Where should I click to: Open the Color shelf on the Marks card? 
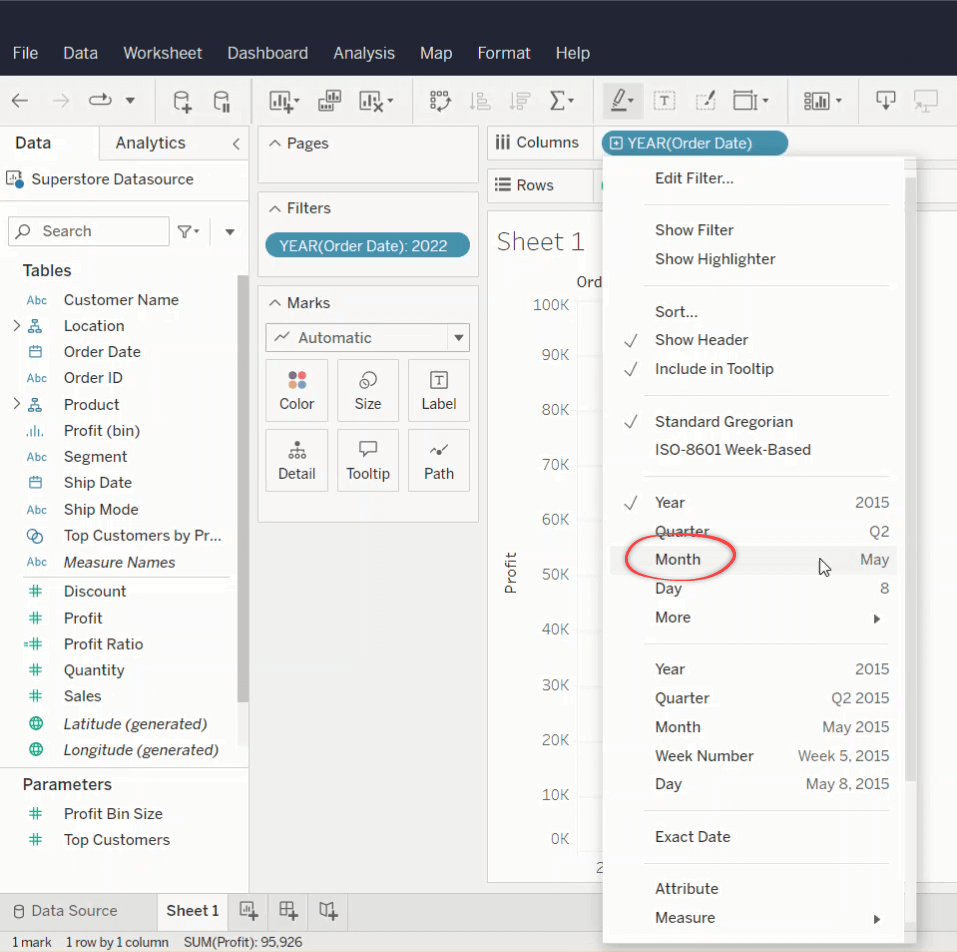coord(296,390)
